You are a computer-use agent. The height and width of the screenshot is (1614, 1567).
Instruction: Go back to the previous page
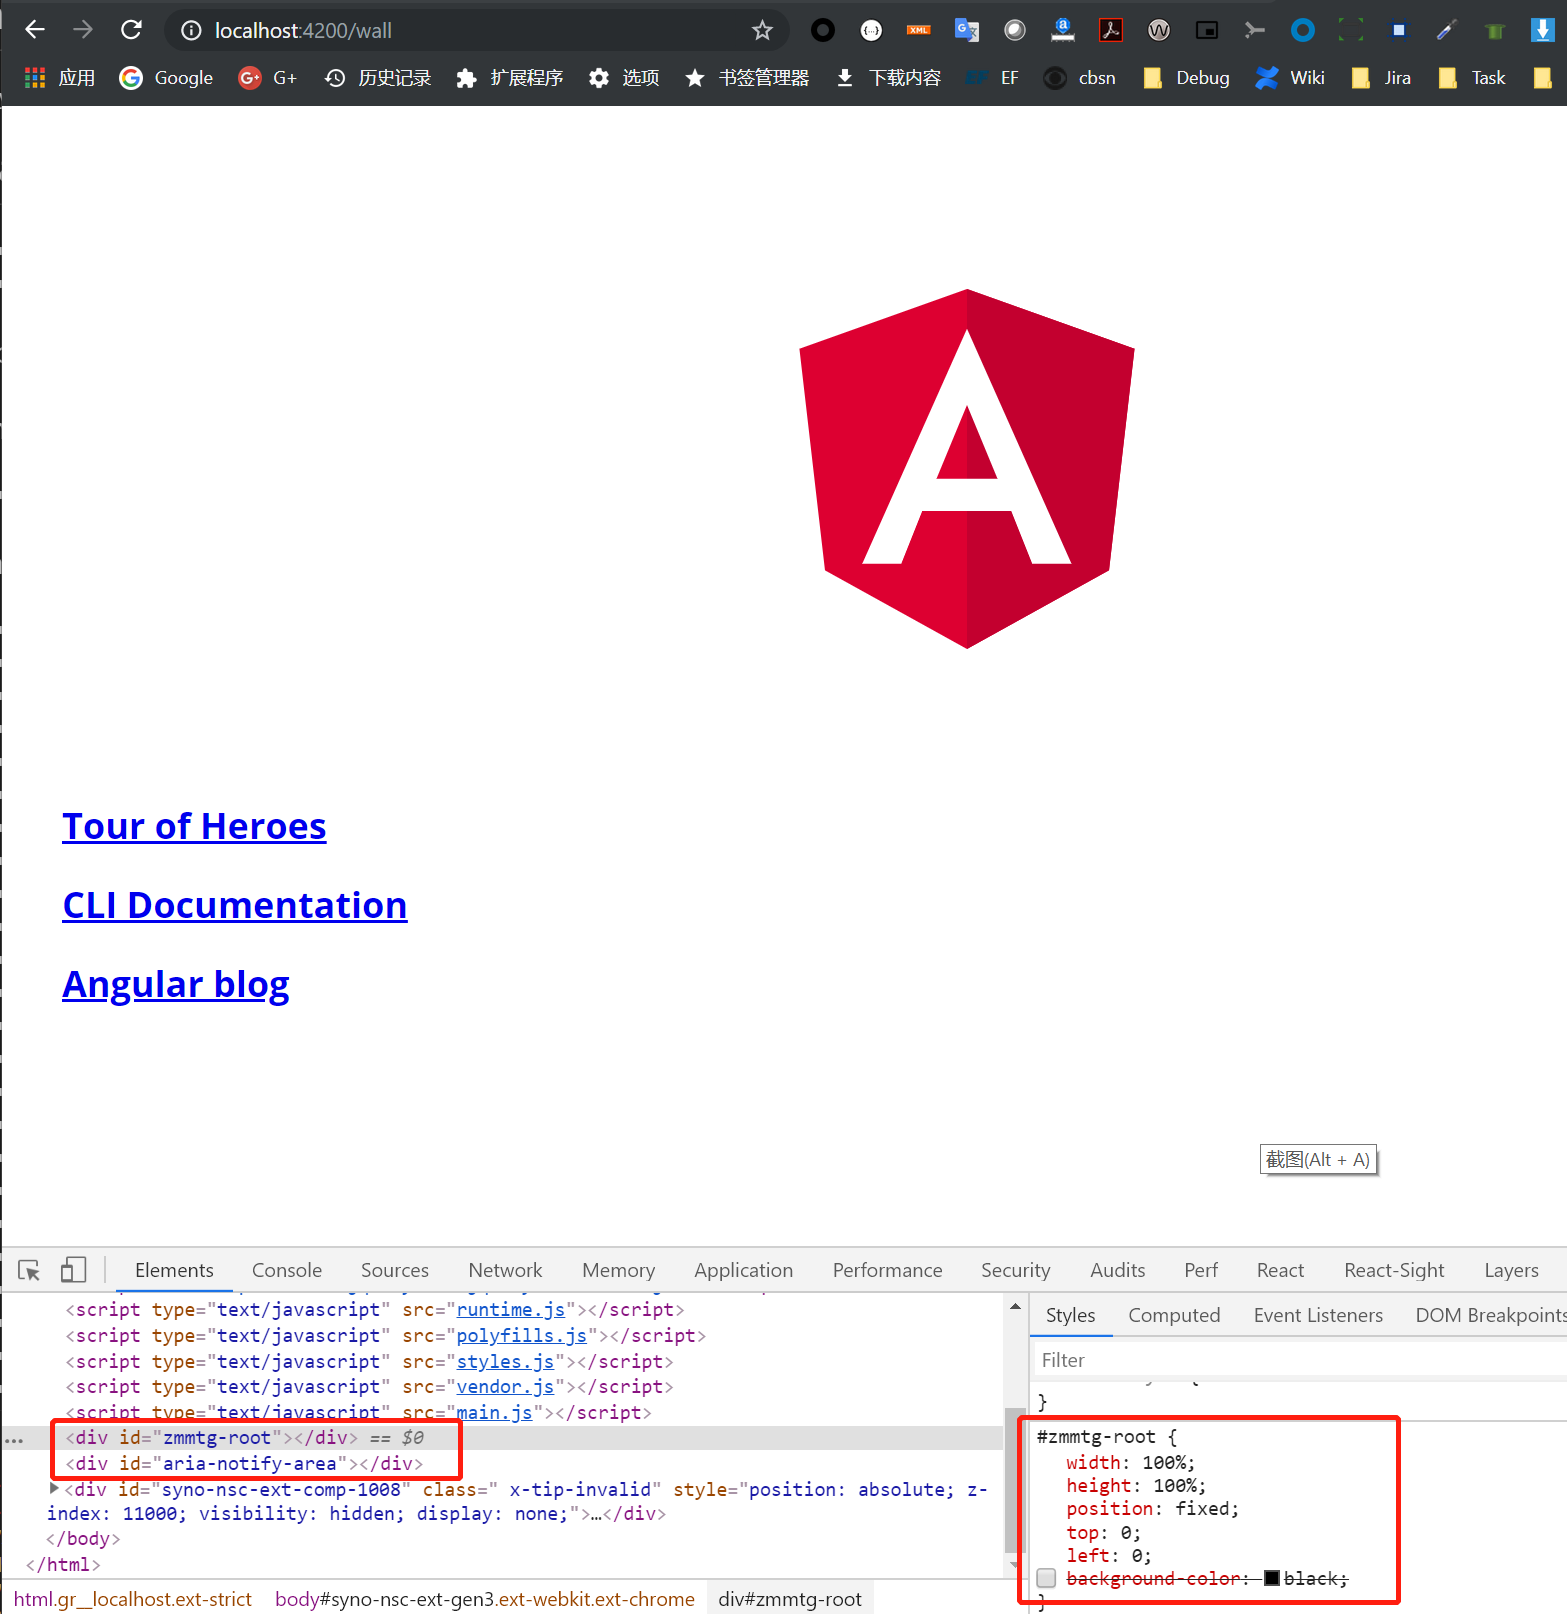(35, 30)
